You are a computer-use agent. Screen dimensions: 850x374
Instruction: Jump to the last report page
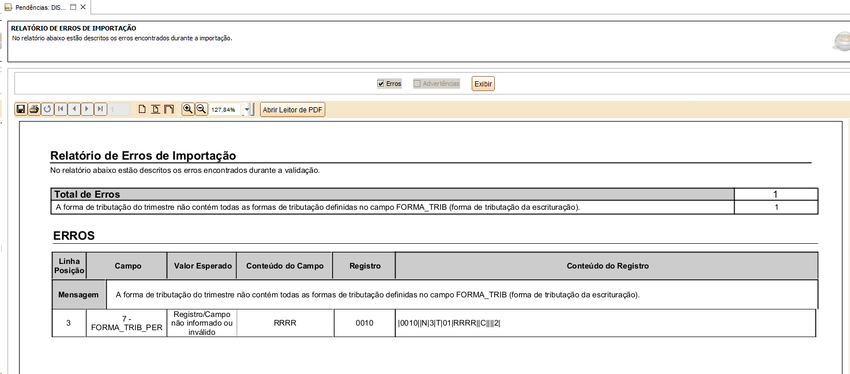click(x=100, y=109)
